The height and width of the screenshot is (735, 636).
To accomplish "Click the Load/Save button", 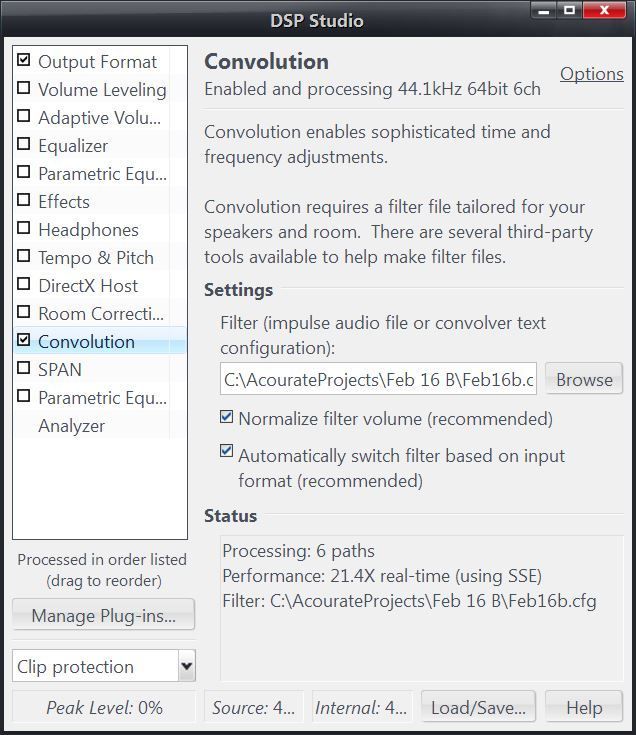I will tap(478, 707).
